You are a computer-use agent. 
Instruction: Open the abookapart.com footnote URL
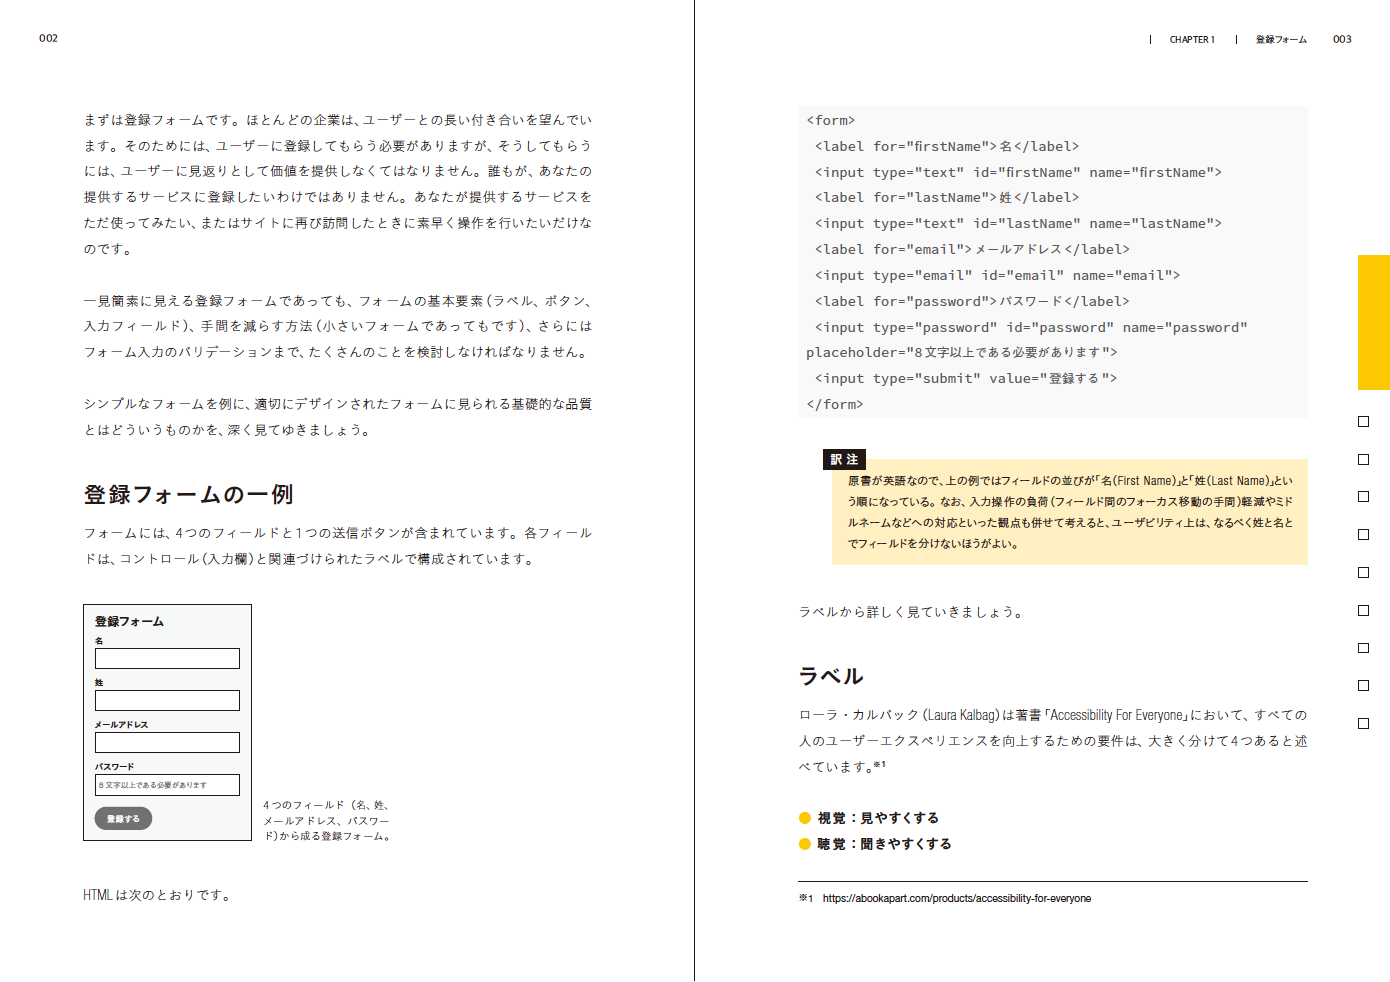click(956, 898)
